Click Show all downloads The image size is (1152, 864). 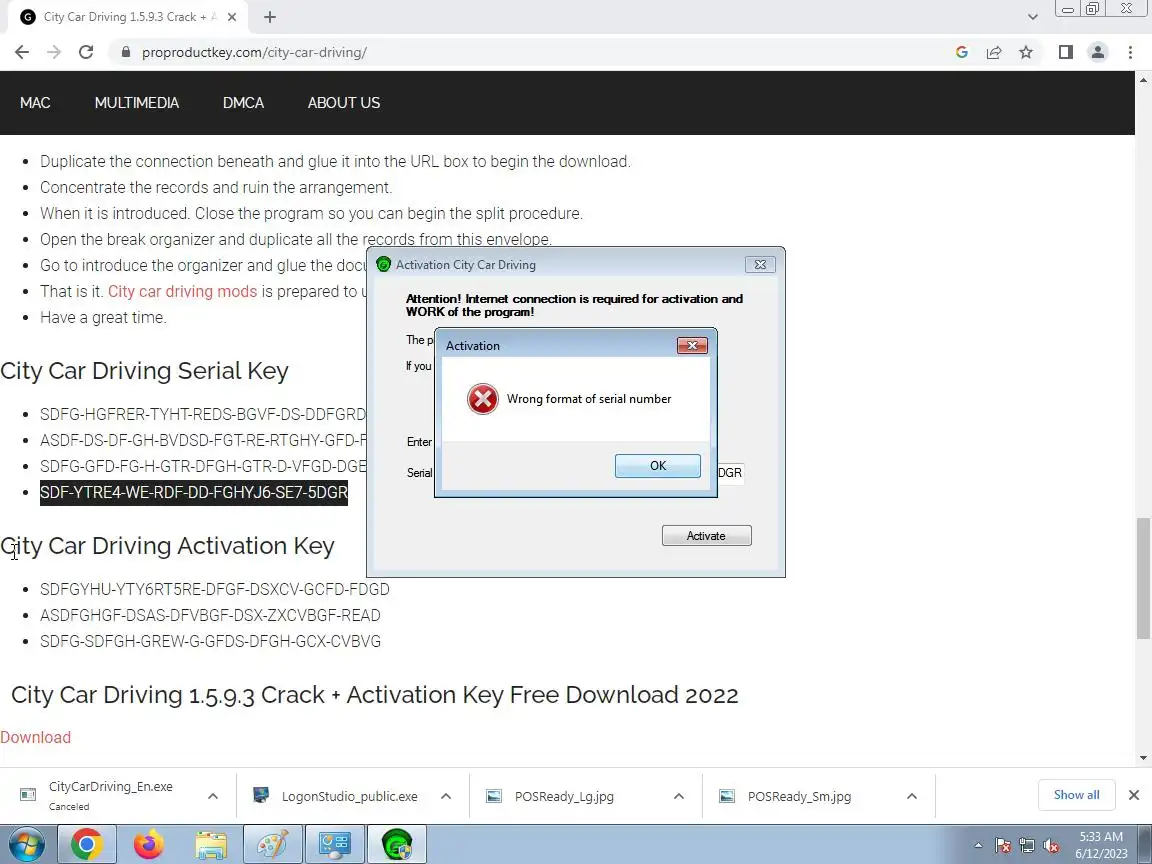click(x=1076, y=795)
